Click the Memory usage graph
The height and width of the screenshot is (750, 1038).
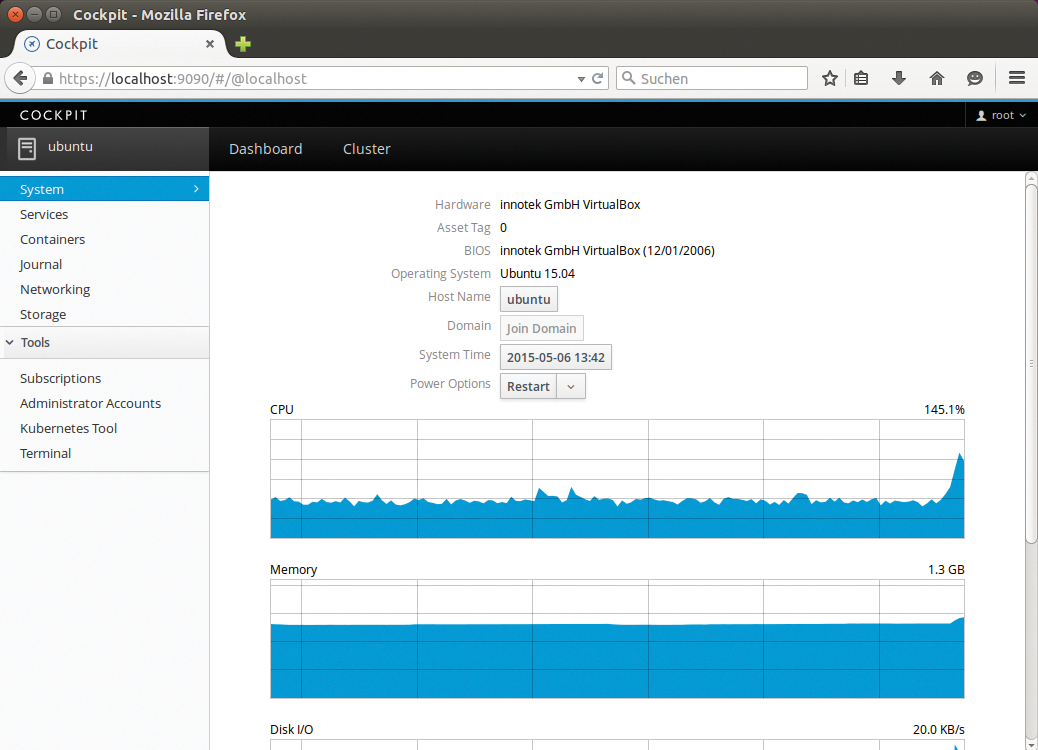[617, 639]
